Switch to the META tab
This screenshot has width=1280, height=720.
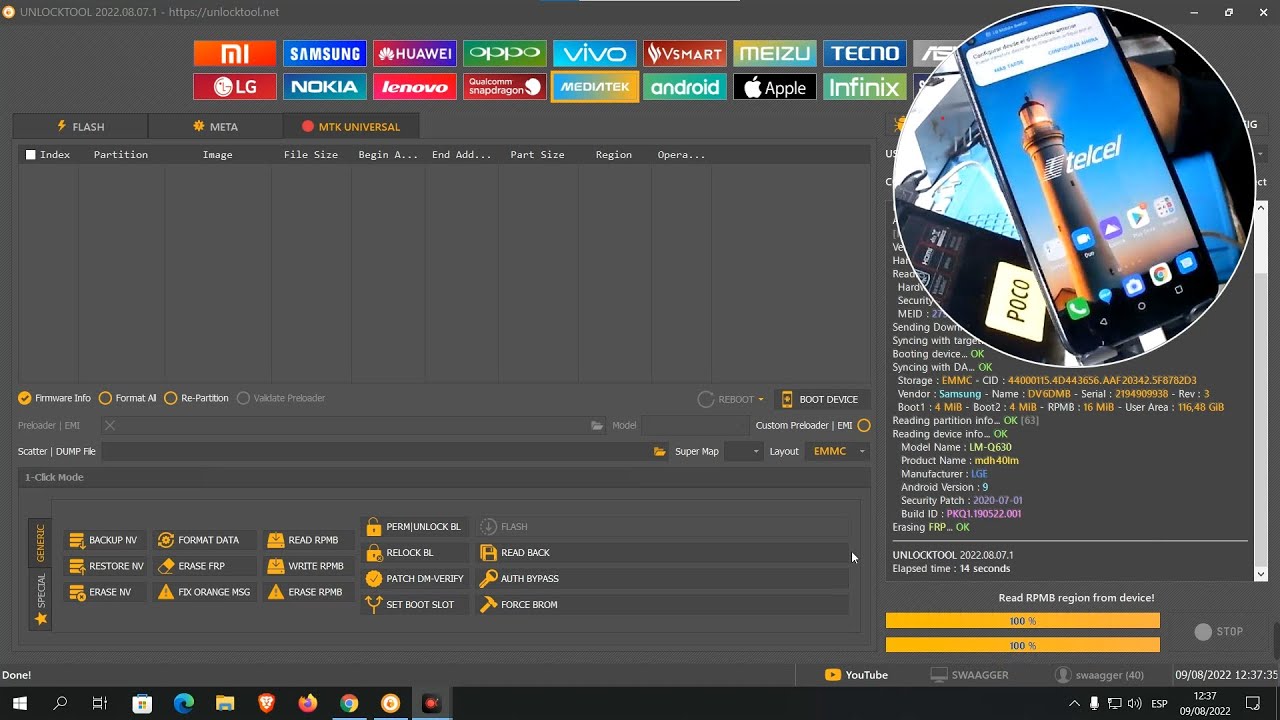pyautogui.click(x=215, y=127)
